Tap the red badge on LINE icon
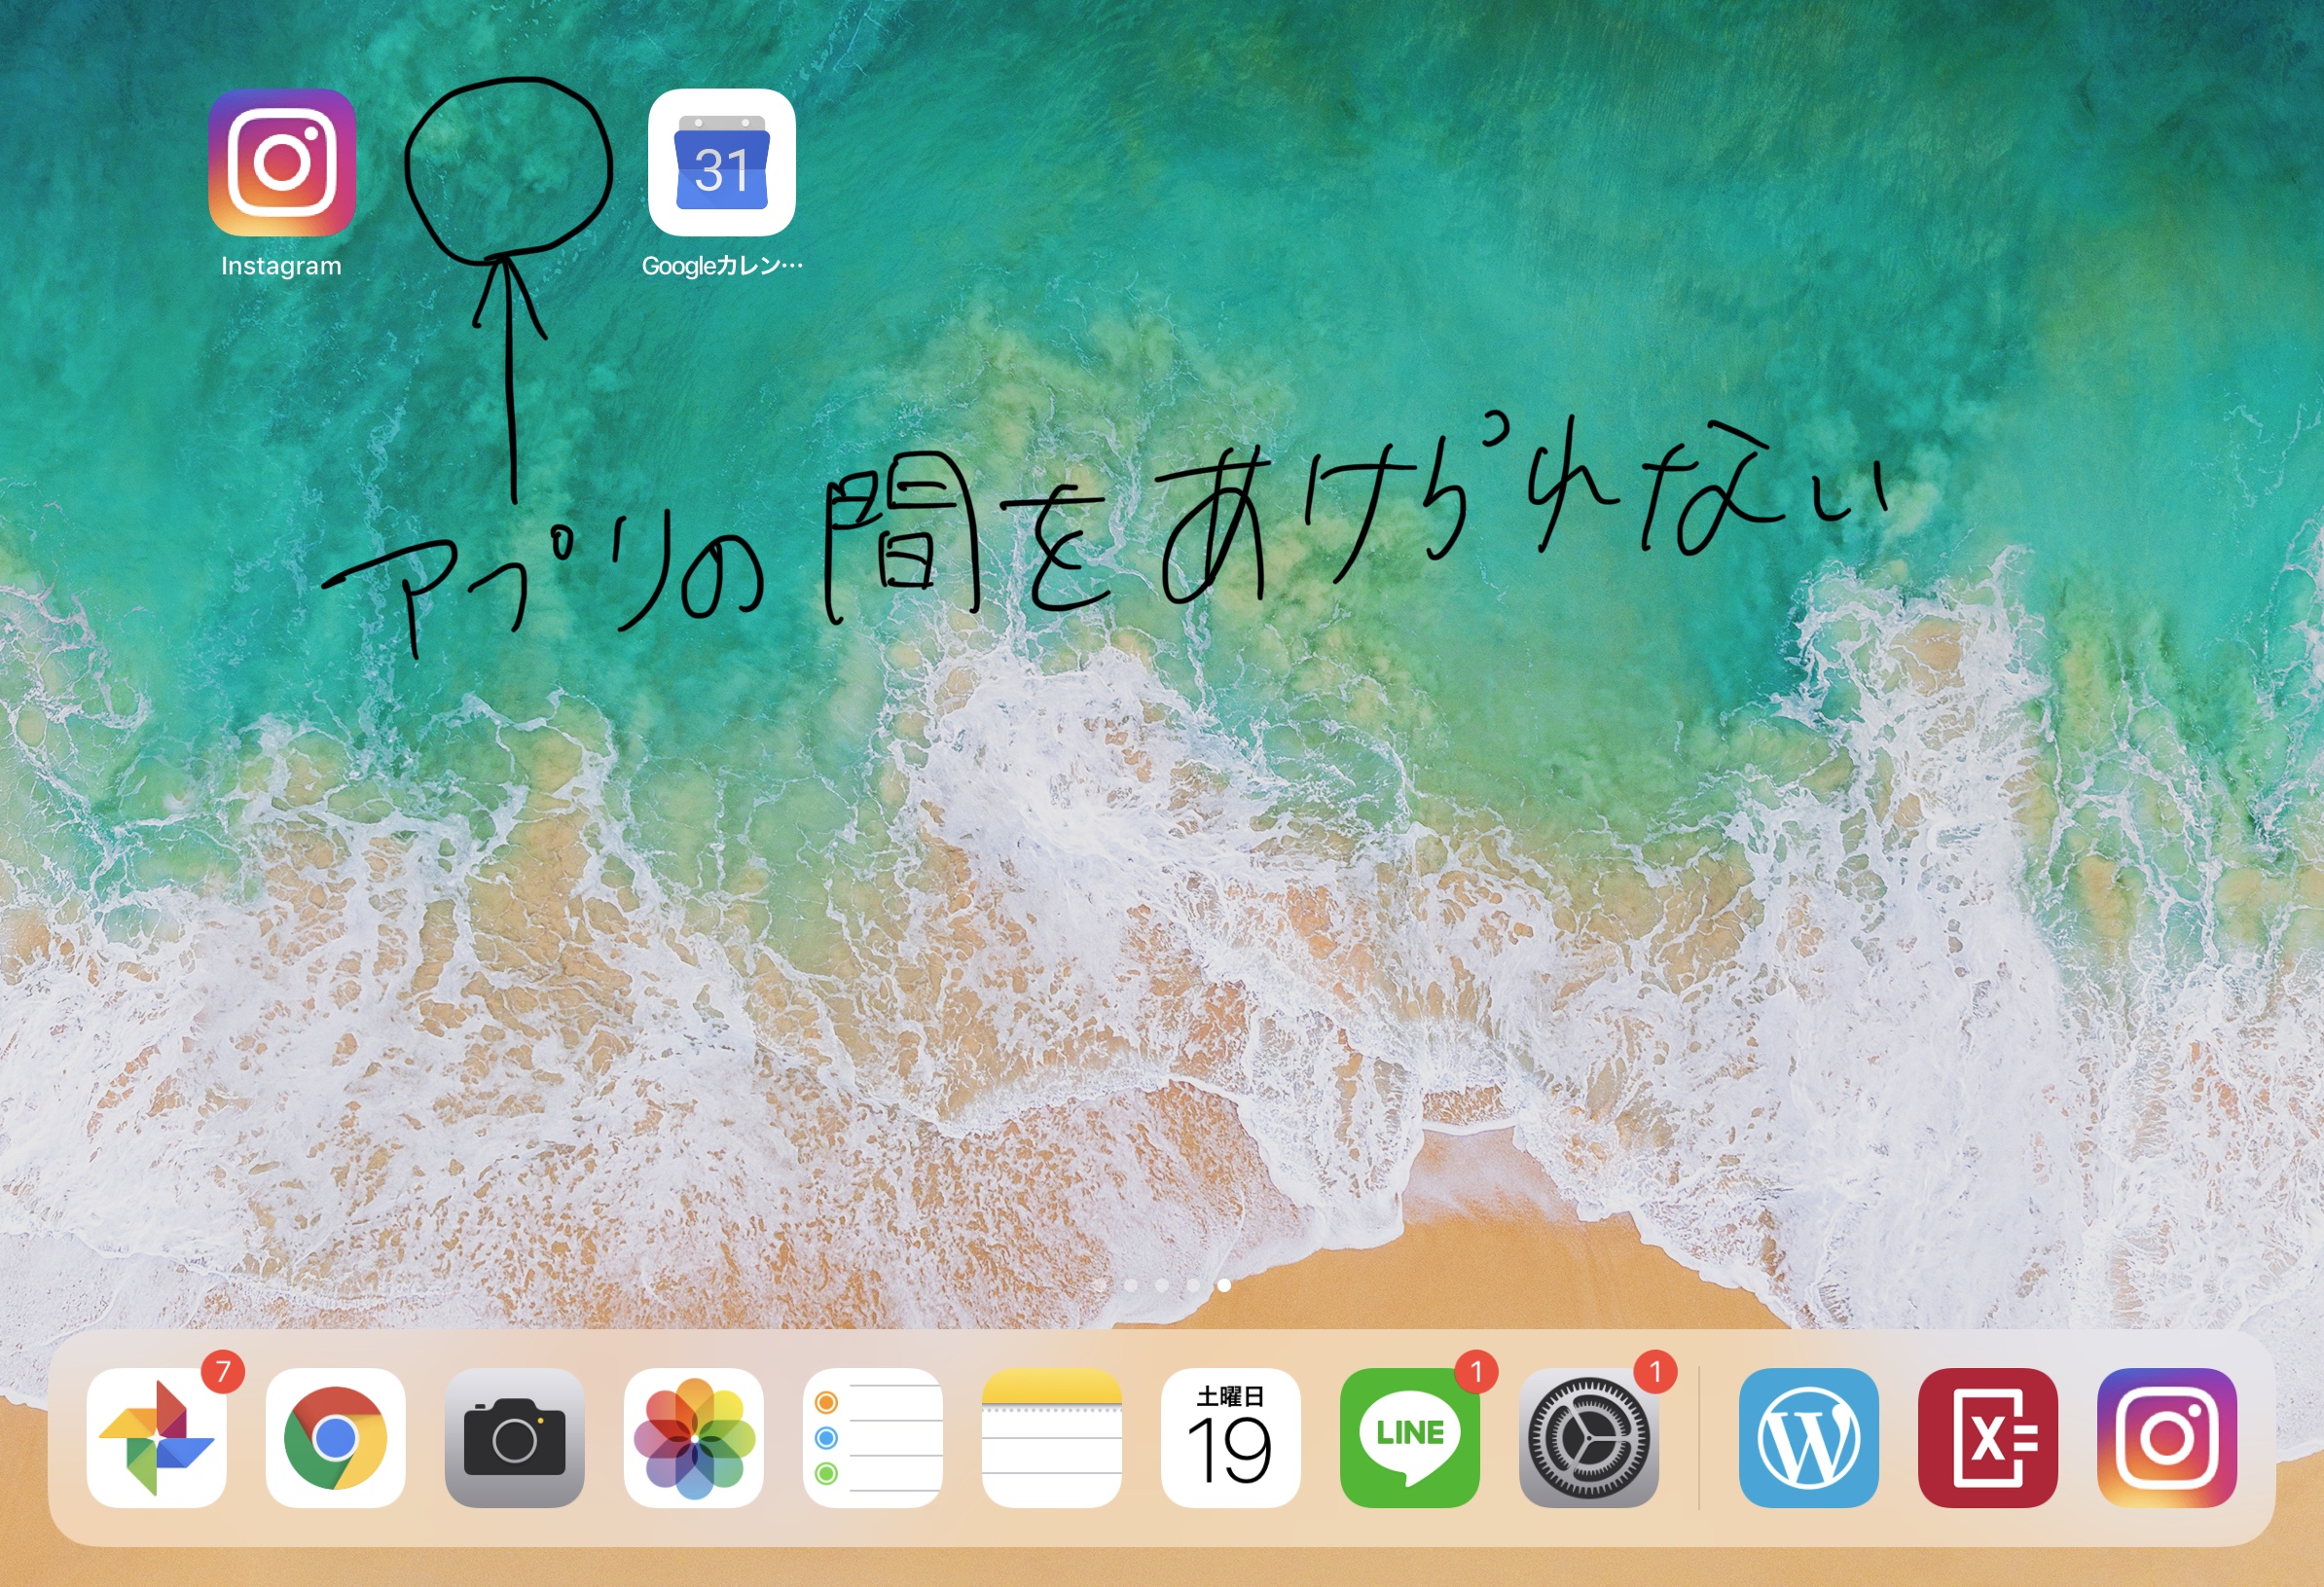This screenshot has width=2324, height=1587. pyautogui.click(x=1476, y=1371)
